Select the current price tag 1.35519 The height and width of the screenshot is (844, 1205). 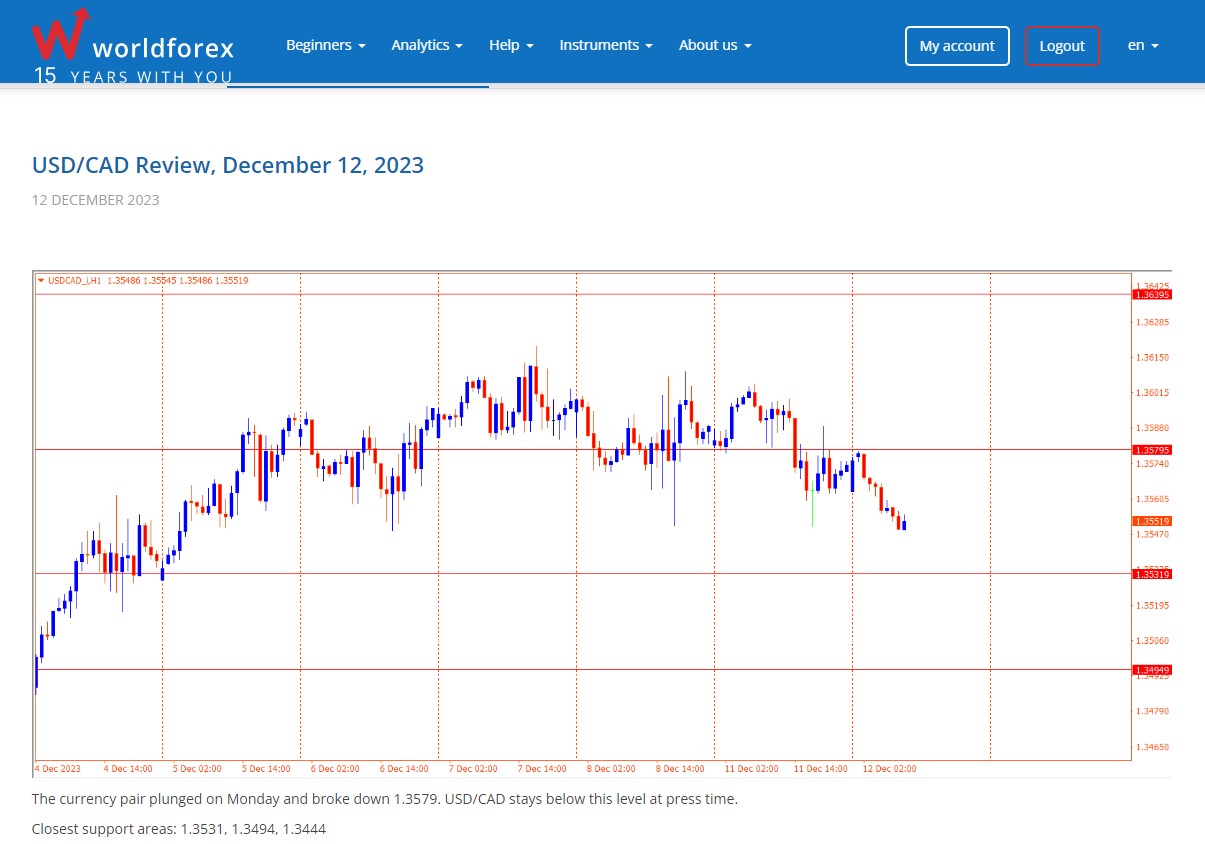click(1152, 520)
